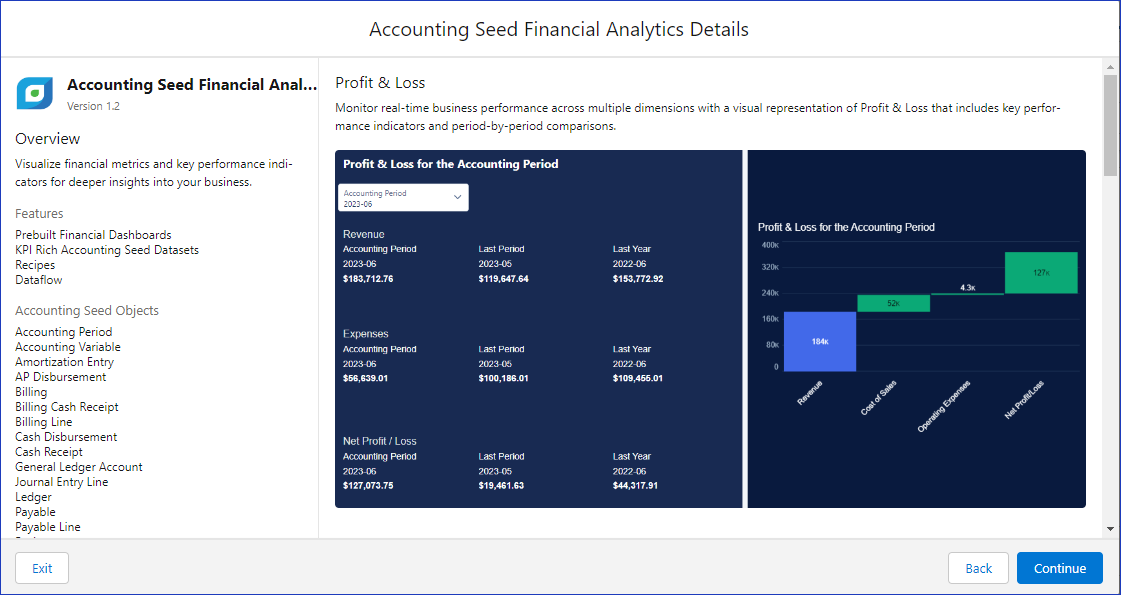The width and height of the screenshot is (1121, 595).
Task: Click last year net profit $44,317.91
Action: (x=636, y=486)
